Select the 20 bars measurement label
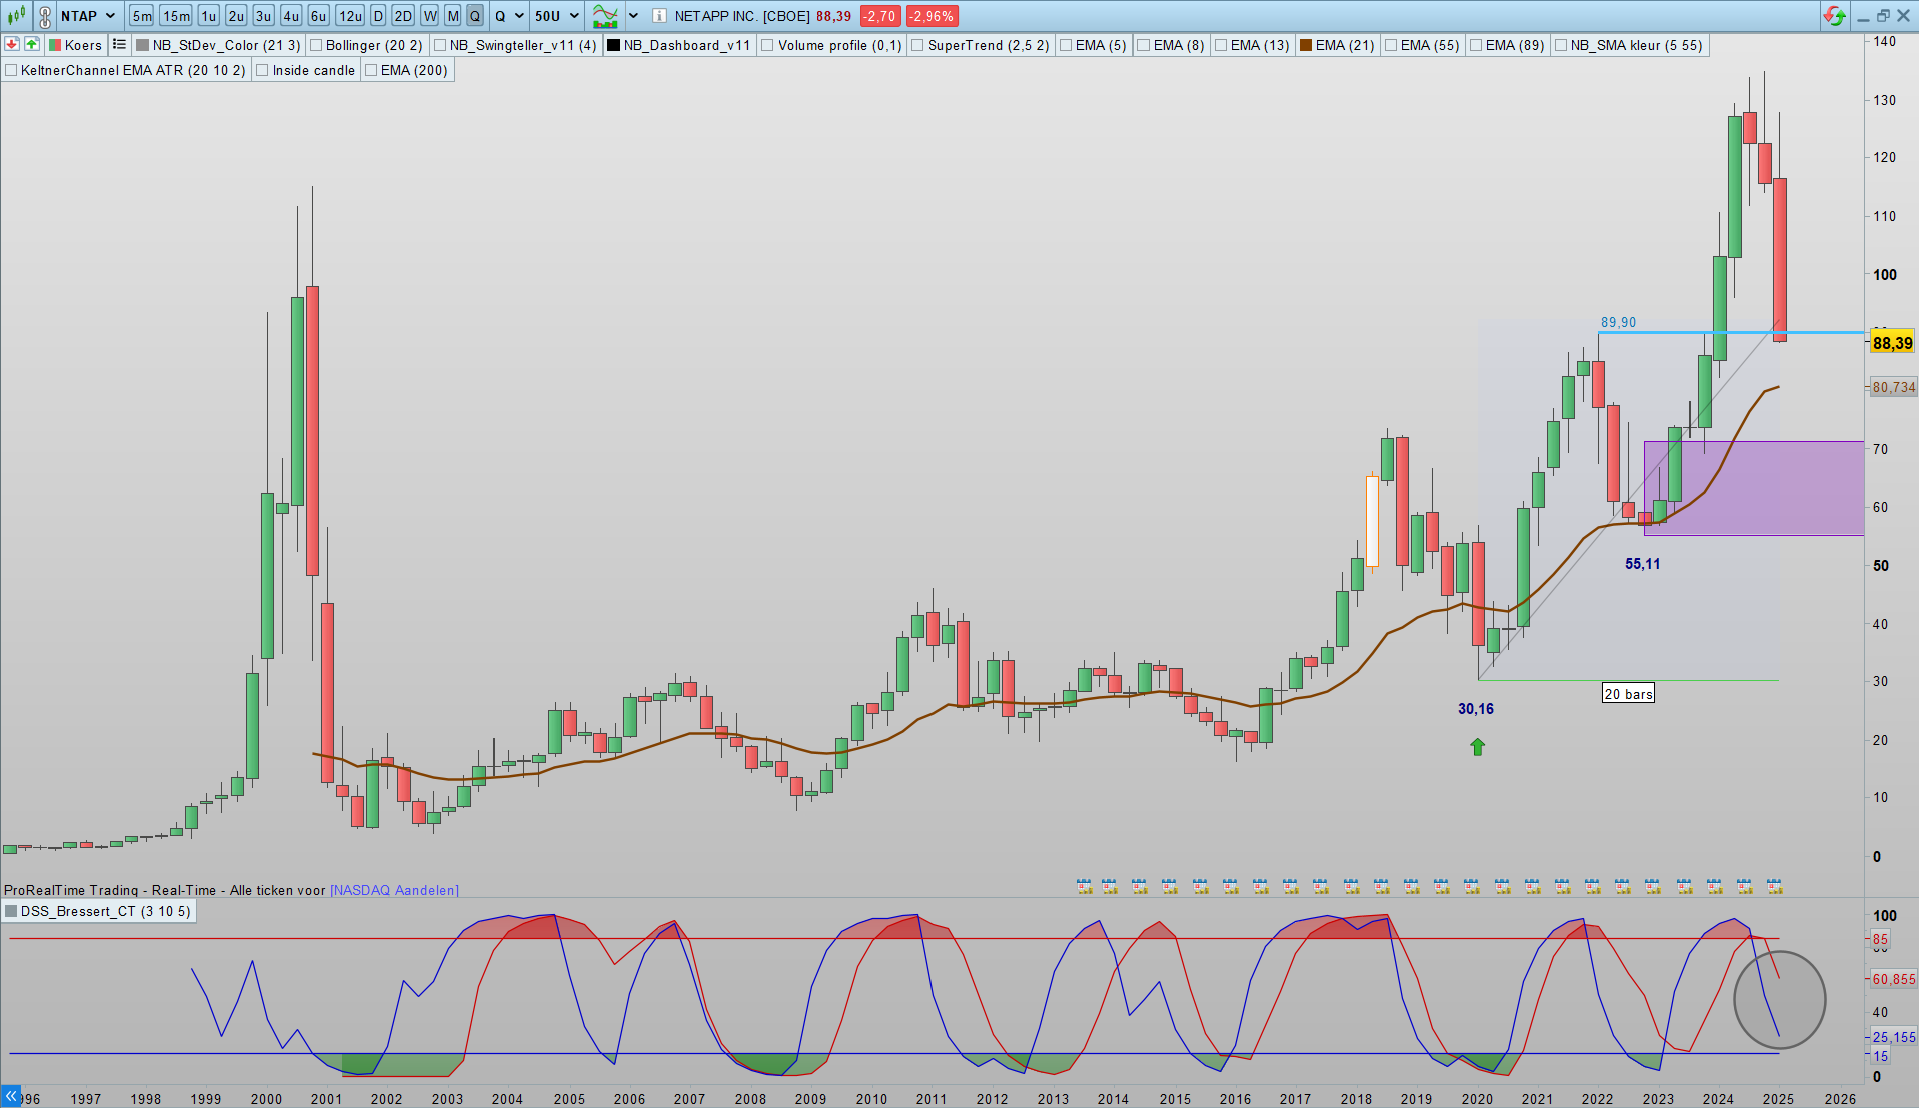Screen dimensions: 1919x1108 (x=1628, y=694)
